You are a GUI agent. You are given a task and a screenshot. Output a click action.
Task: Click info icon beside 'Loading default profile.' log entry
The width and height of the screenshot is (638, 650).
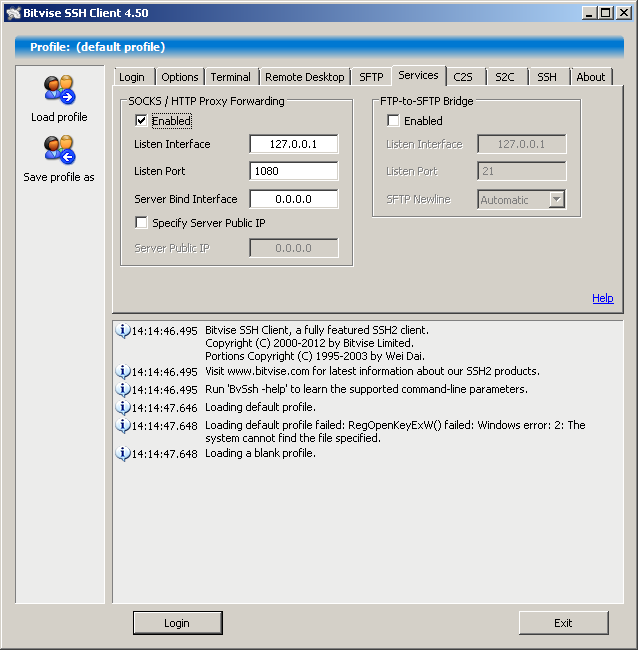point(122,407)
